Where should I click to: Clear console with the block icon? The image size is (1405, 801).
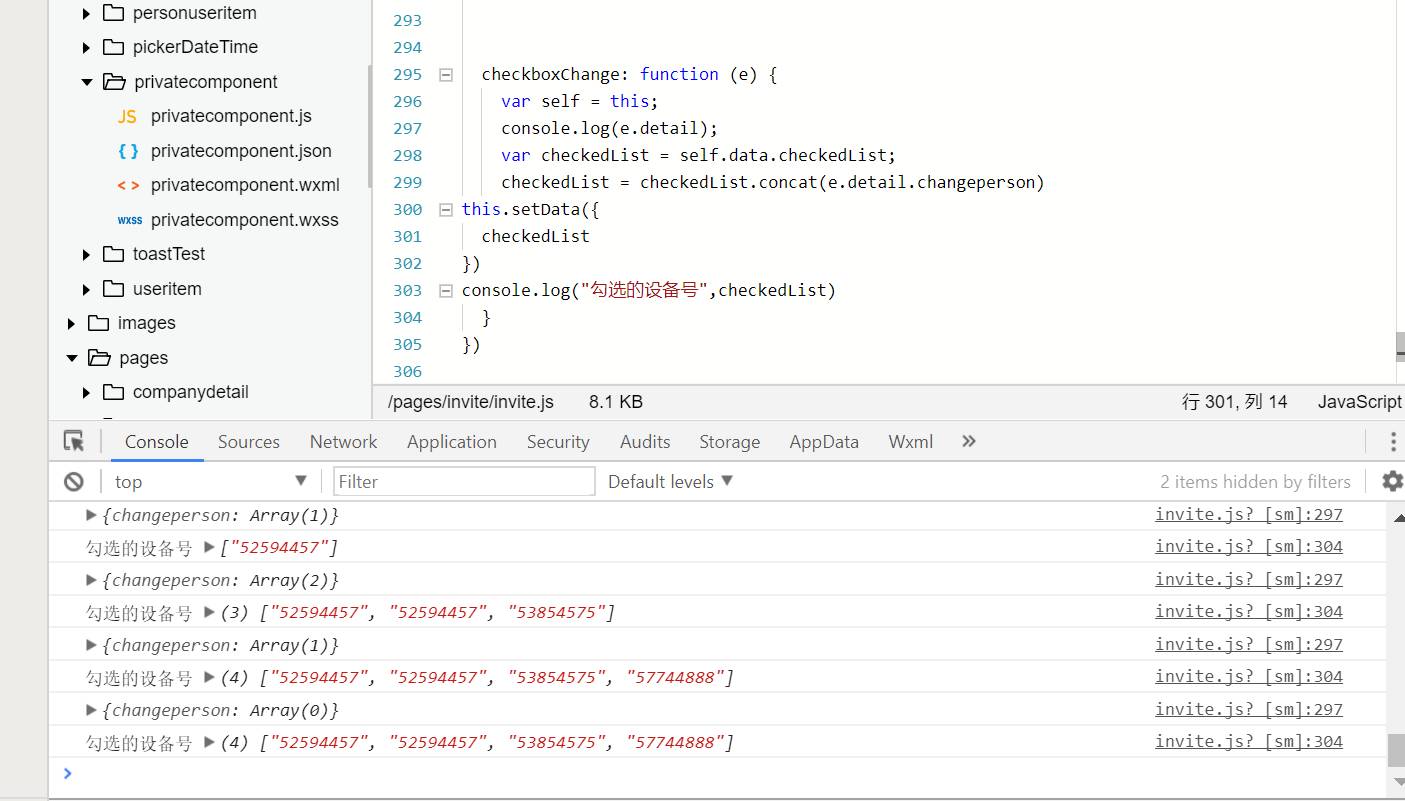pos(74,481)
